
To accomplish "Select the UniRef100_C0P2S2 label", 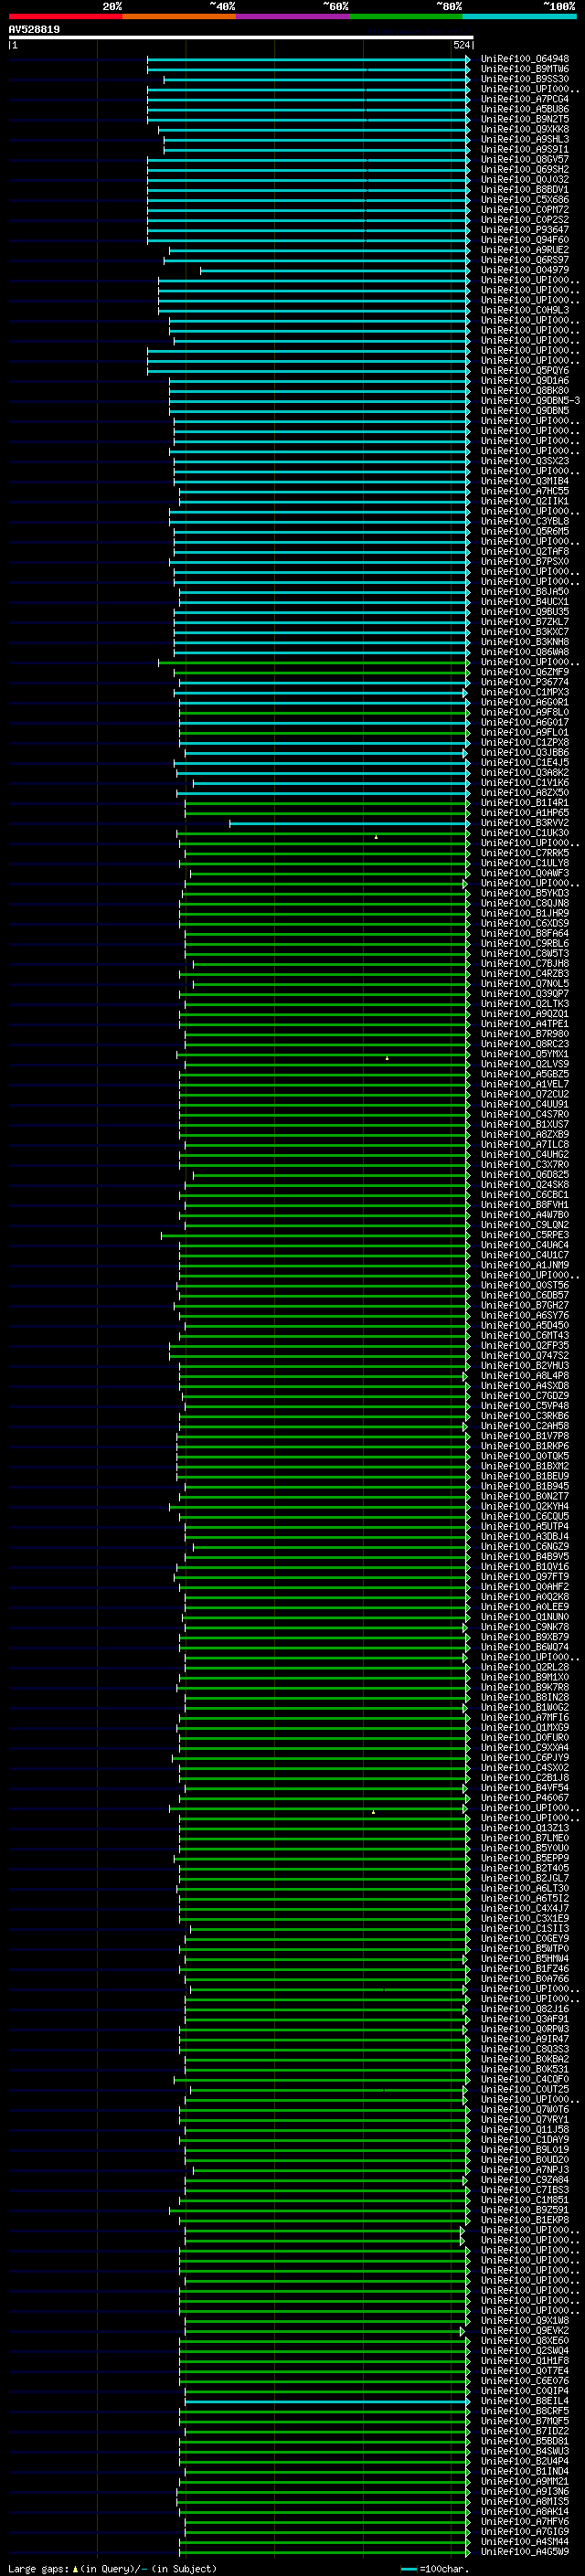I will pos(525,219).
